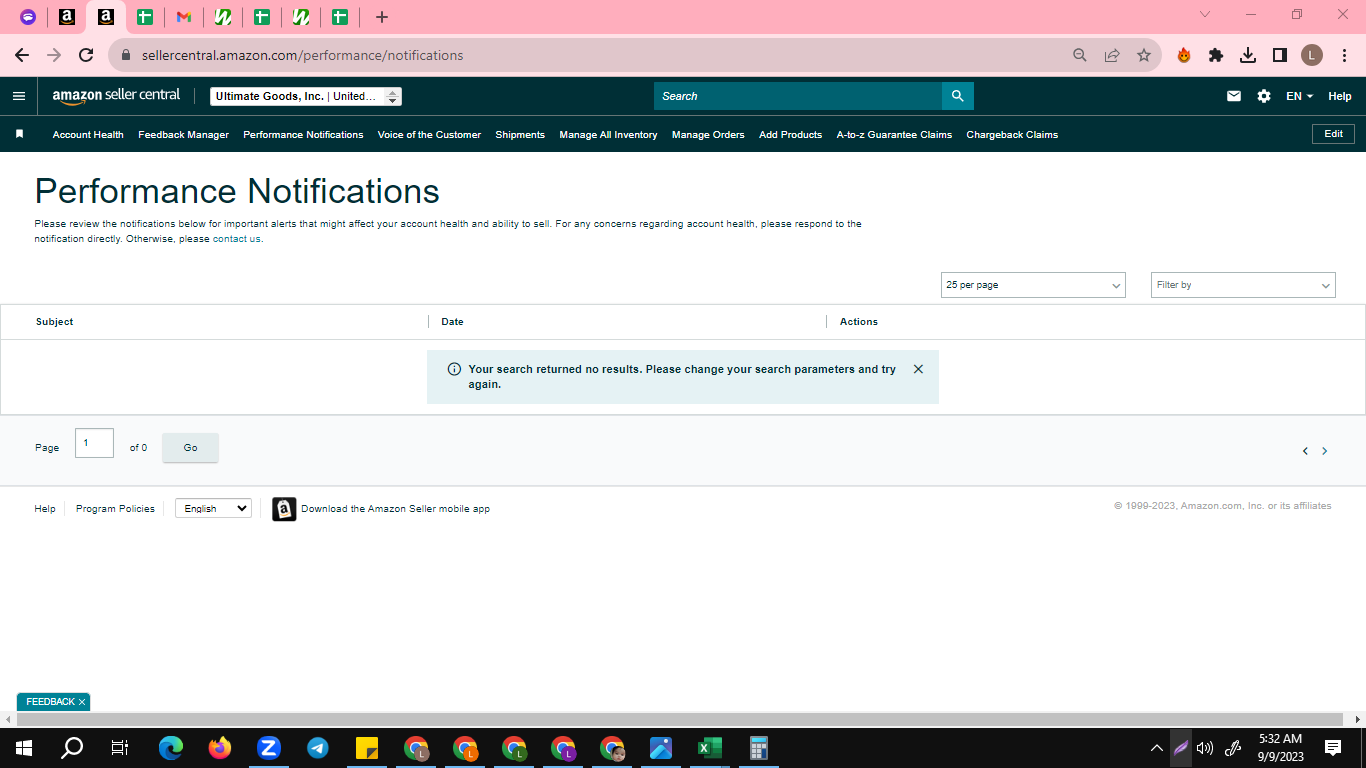Open the footer Help link
1366x768 pixels.
click(45, 509)
